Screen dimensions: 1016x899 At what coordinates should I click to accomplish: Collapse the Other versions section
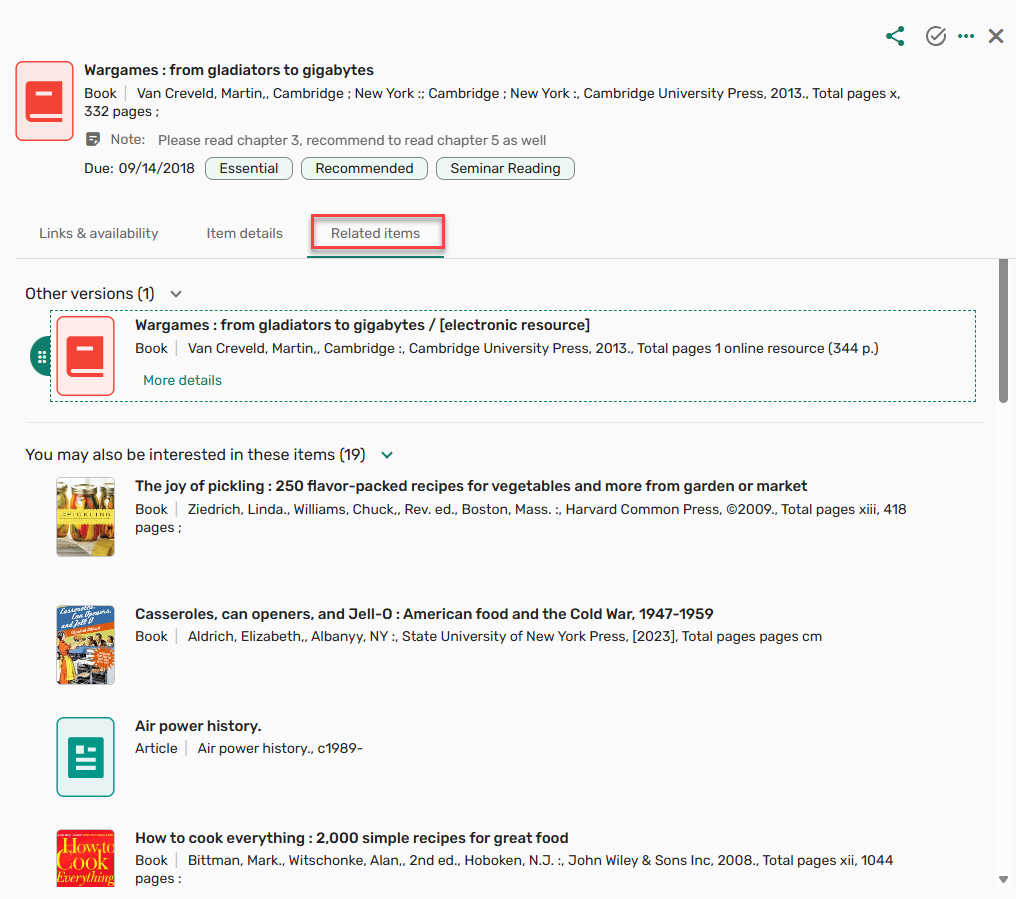coord(176,294)
